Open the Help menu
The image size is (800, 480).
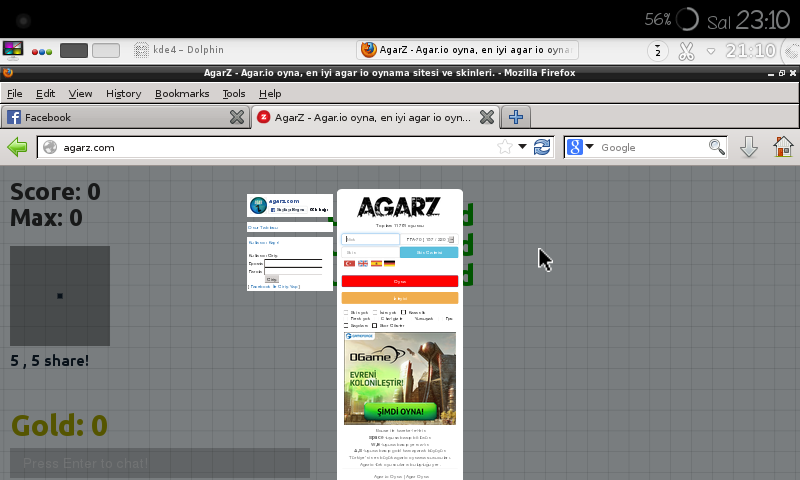point(270,93)
